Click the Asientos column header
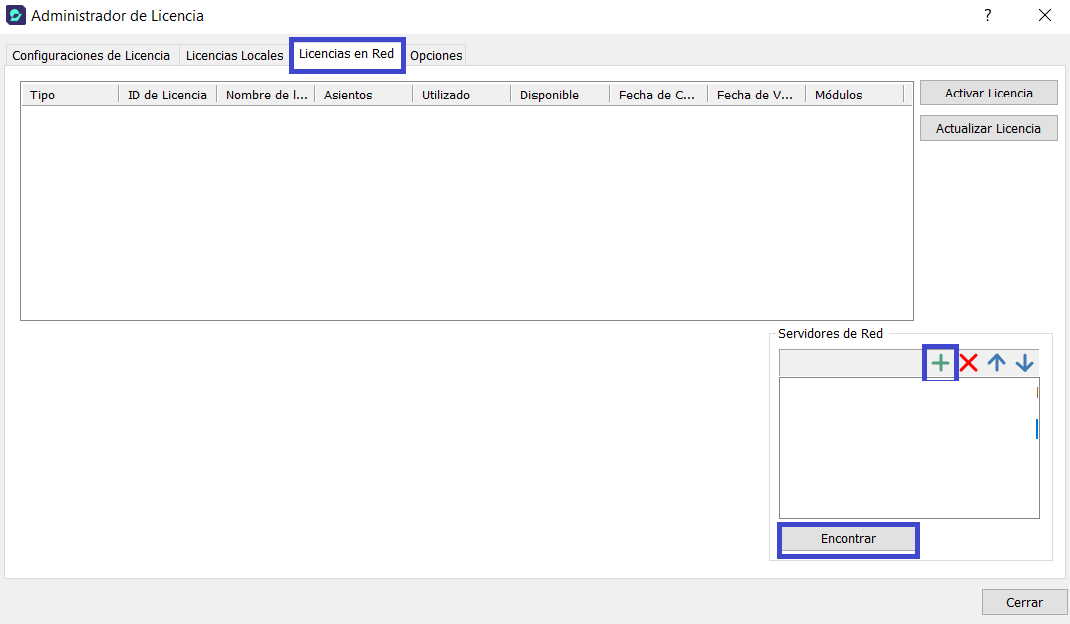Viewport: 1070px width, 624px height. pos(363,95)
